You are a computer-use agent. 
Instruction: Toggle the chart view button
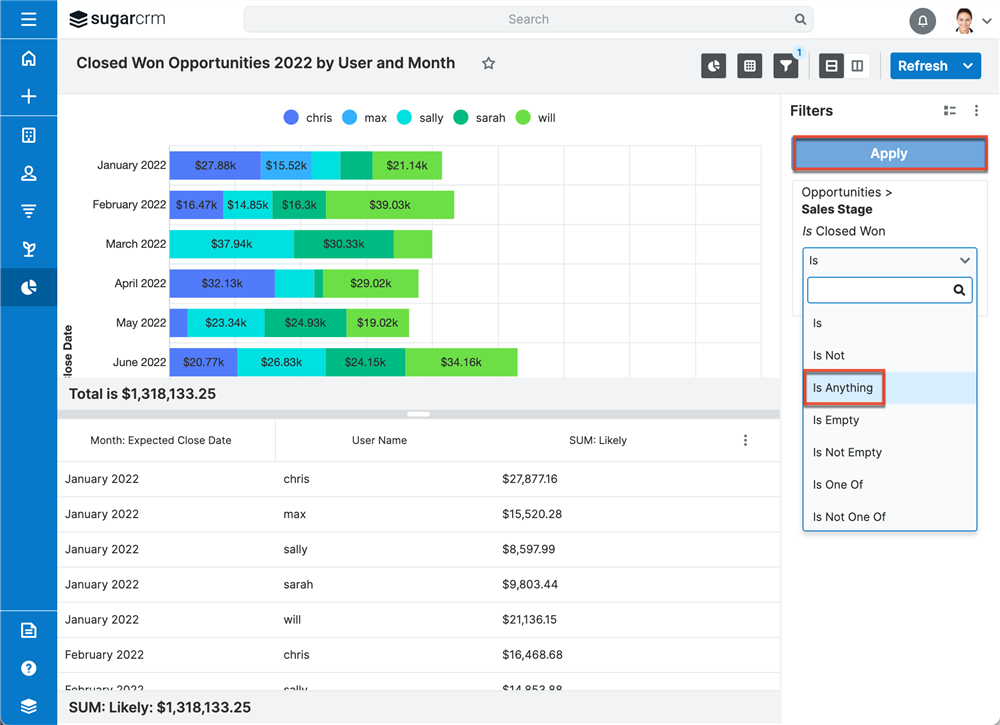tap(713, 66)
